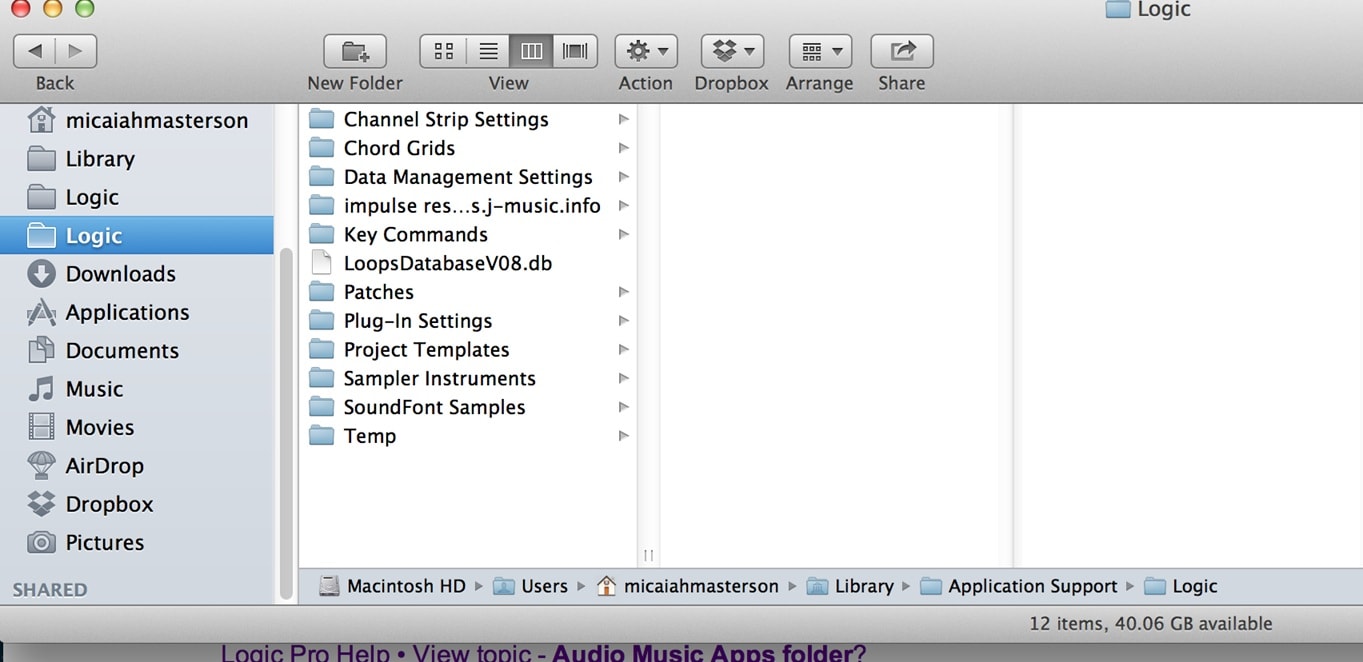The height and width of the screenshot is (662, 1363).
Task: Select the Plug-In Settings folder
Action: tap(468, 321)
